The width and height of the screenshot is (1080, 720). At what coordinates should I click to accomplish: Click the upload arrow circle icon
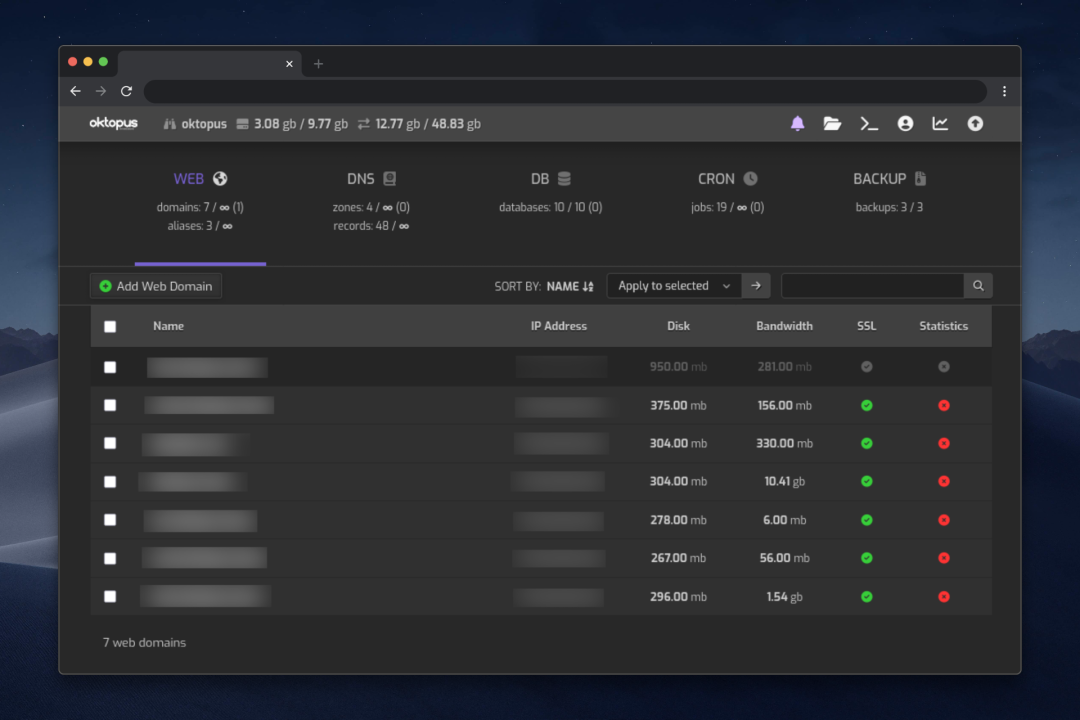point(975,124)
